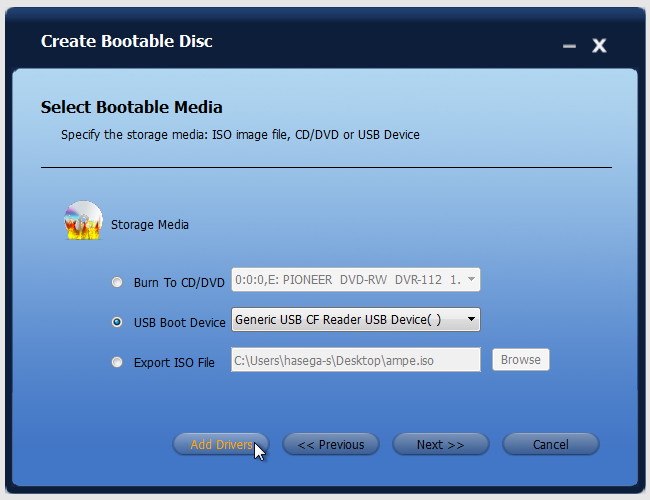Screen dimensions: 650x500
Task: Open the PIONEER DVD-RW drive dropdown
Action: pos(356,280)
